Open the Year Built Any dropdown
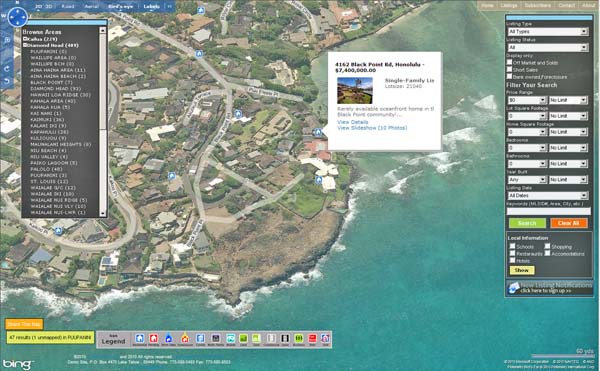 click(527, 179)
